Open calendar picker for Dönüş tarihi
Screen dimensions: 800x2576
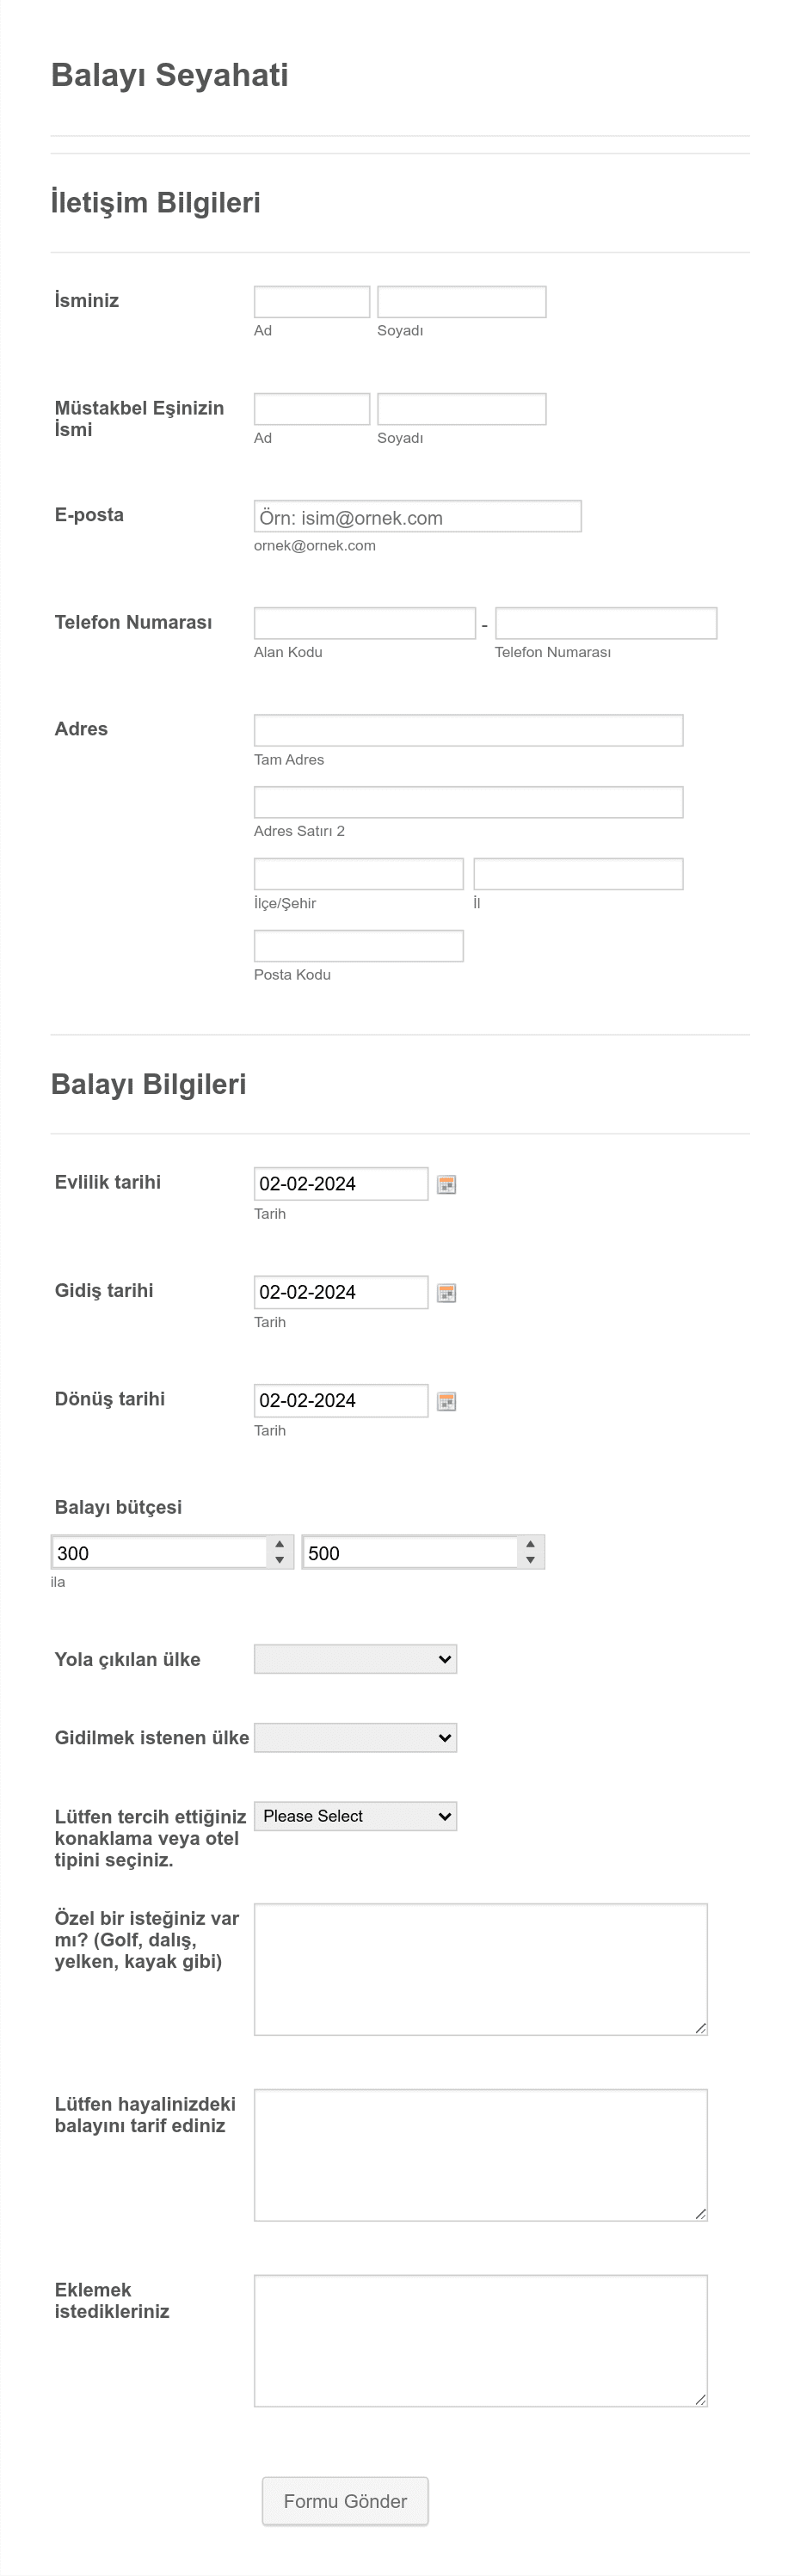coord(447,1401)
